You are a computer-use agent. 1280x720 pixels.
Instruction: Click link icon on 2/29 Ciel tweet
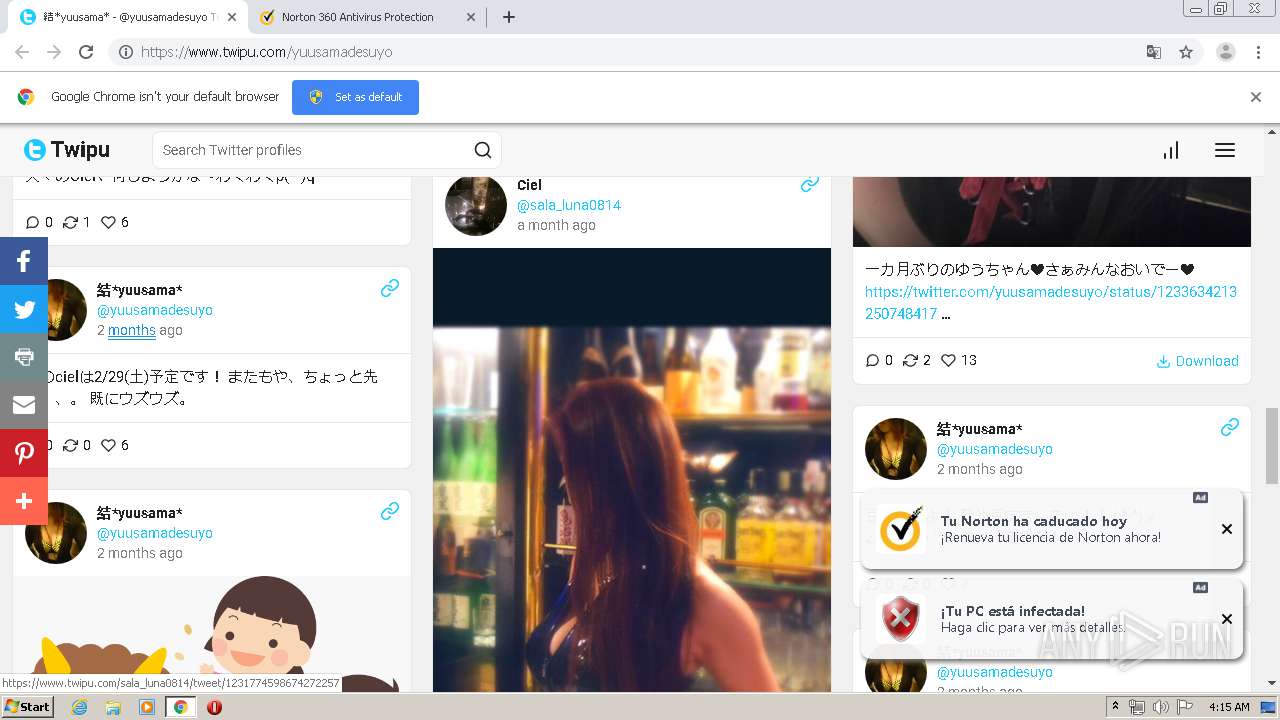tap(390, 288)
